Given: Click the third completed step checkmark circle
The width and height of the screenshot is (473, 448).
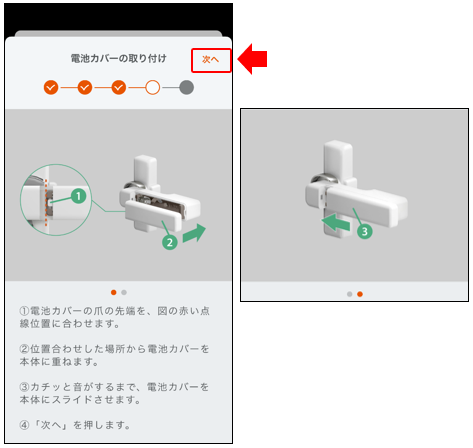Looking at the screenshot, I should [119, 88].
